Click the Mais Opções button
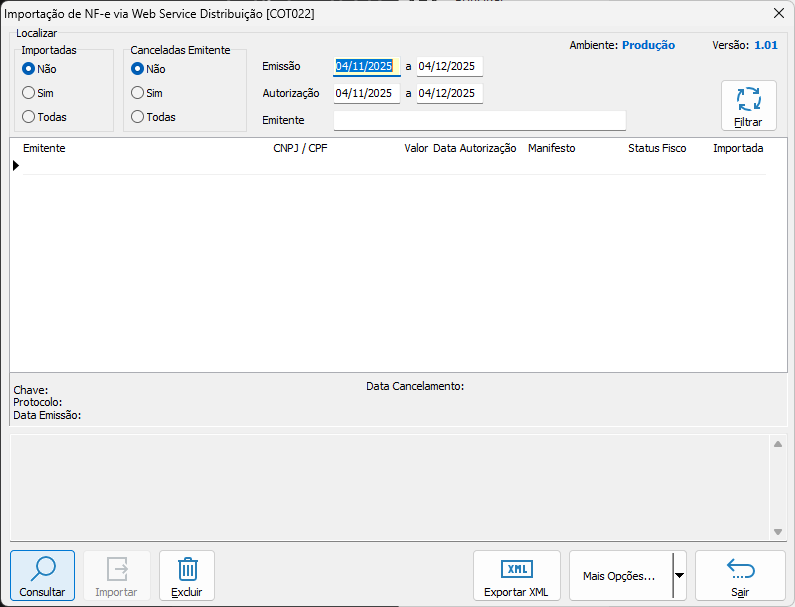Image resolution: width=795 pixels, height=607 pixels. pos(619,576)
